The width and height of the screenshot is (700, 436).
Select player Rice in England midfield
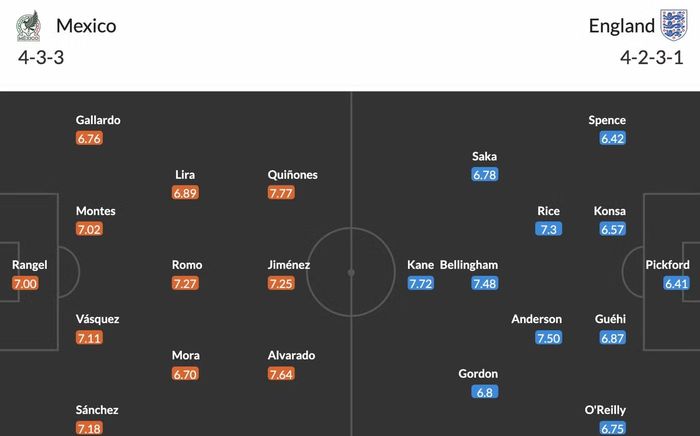(549, 211)
